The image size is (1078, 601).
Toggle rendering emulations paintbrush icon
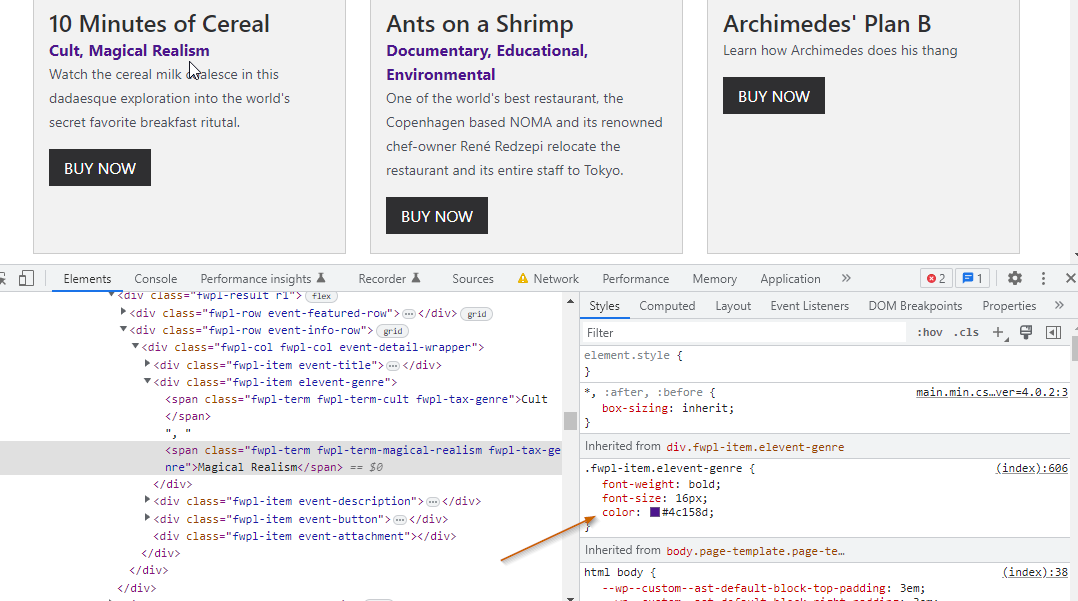[1026, 333]
